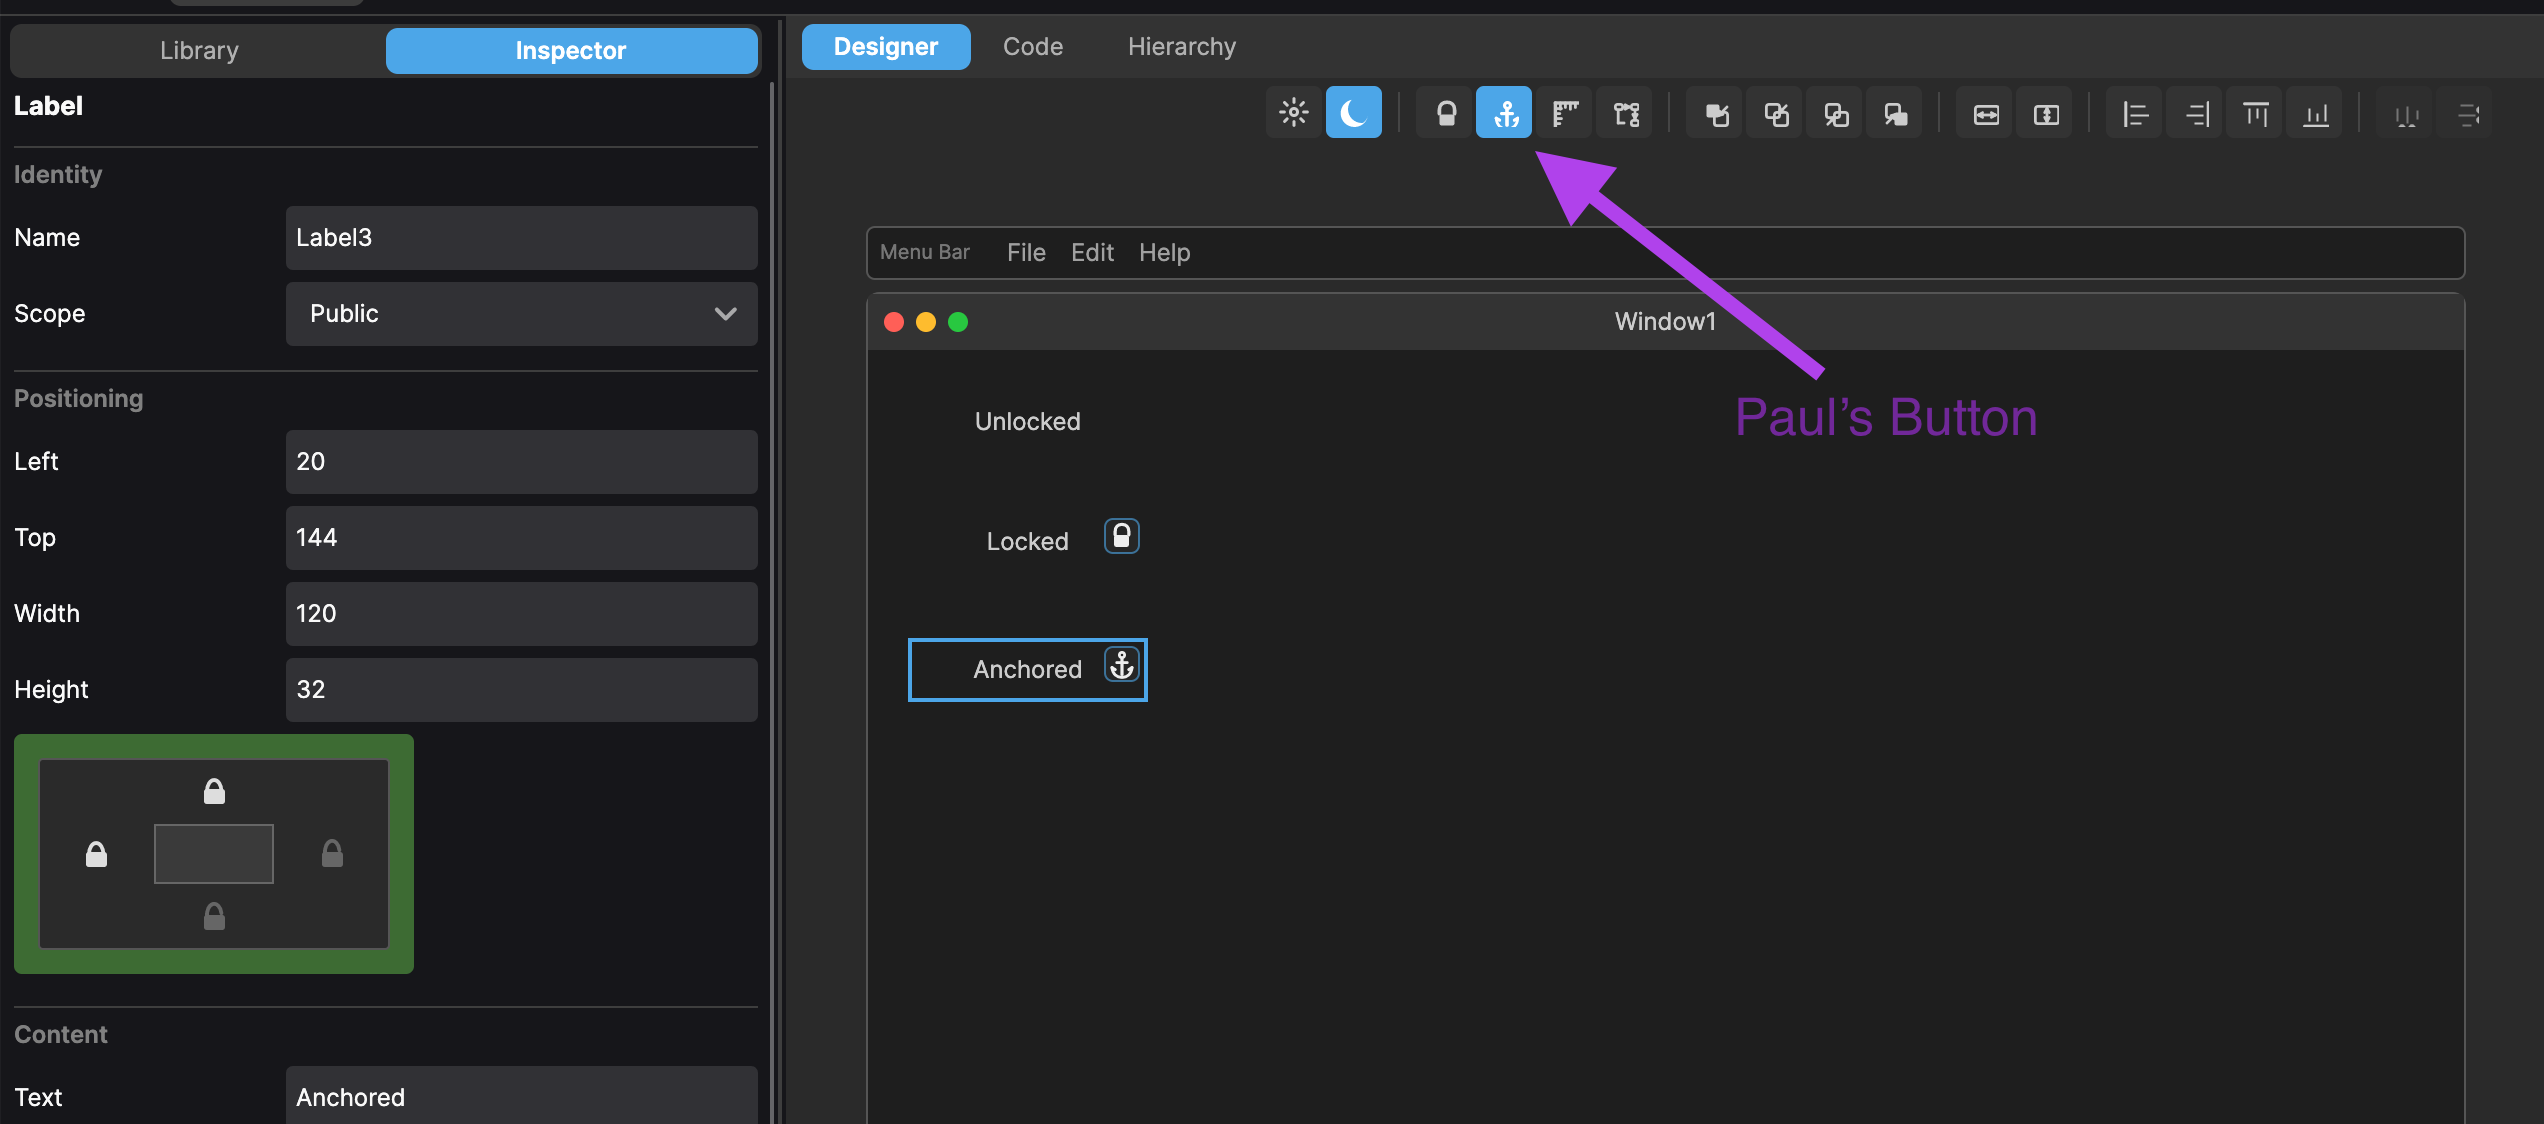Switch to the Library tab
The width and height of the screenshot is (2544, 1124).
tap(199, 50)
